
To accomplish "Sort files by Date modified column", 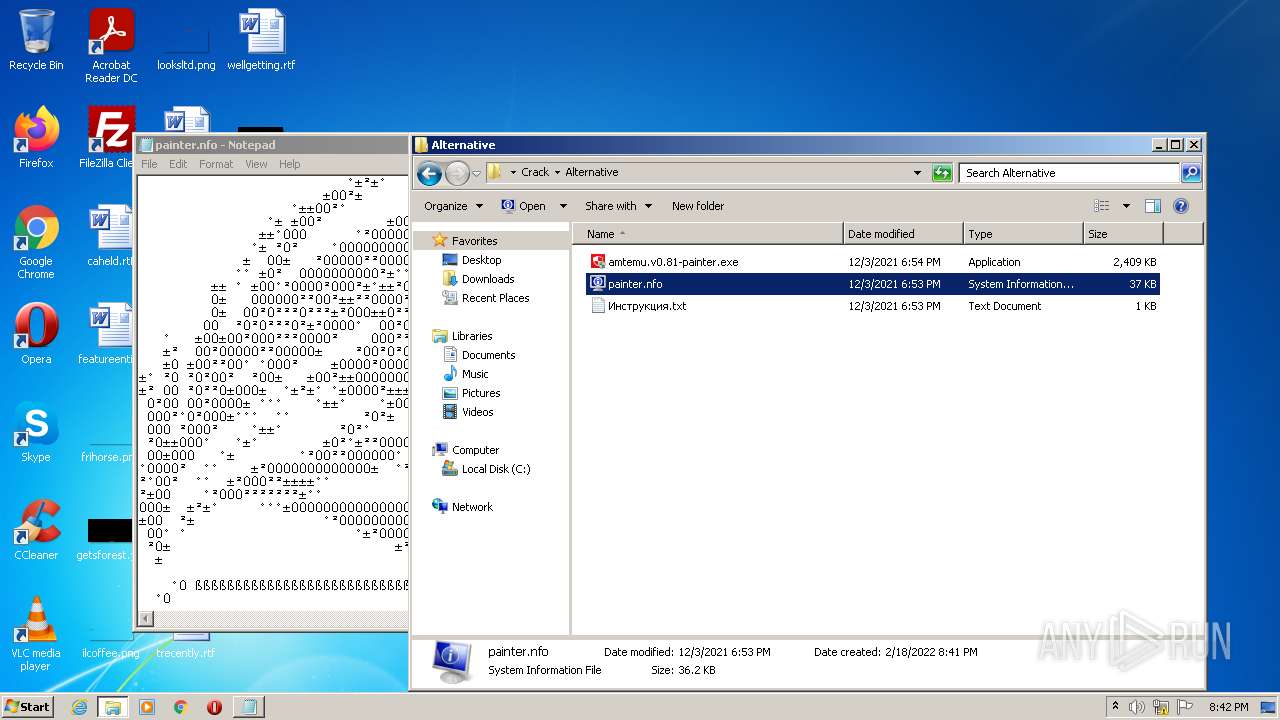I will pos(903,234).
